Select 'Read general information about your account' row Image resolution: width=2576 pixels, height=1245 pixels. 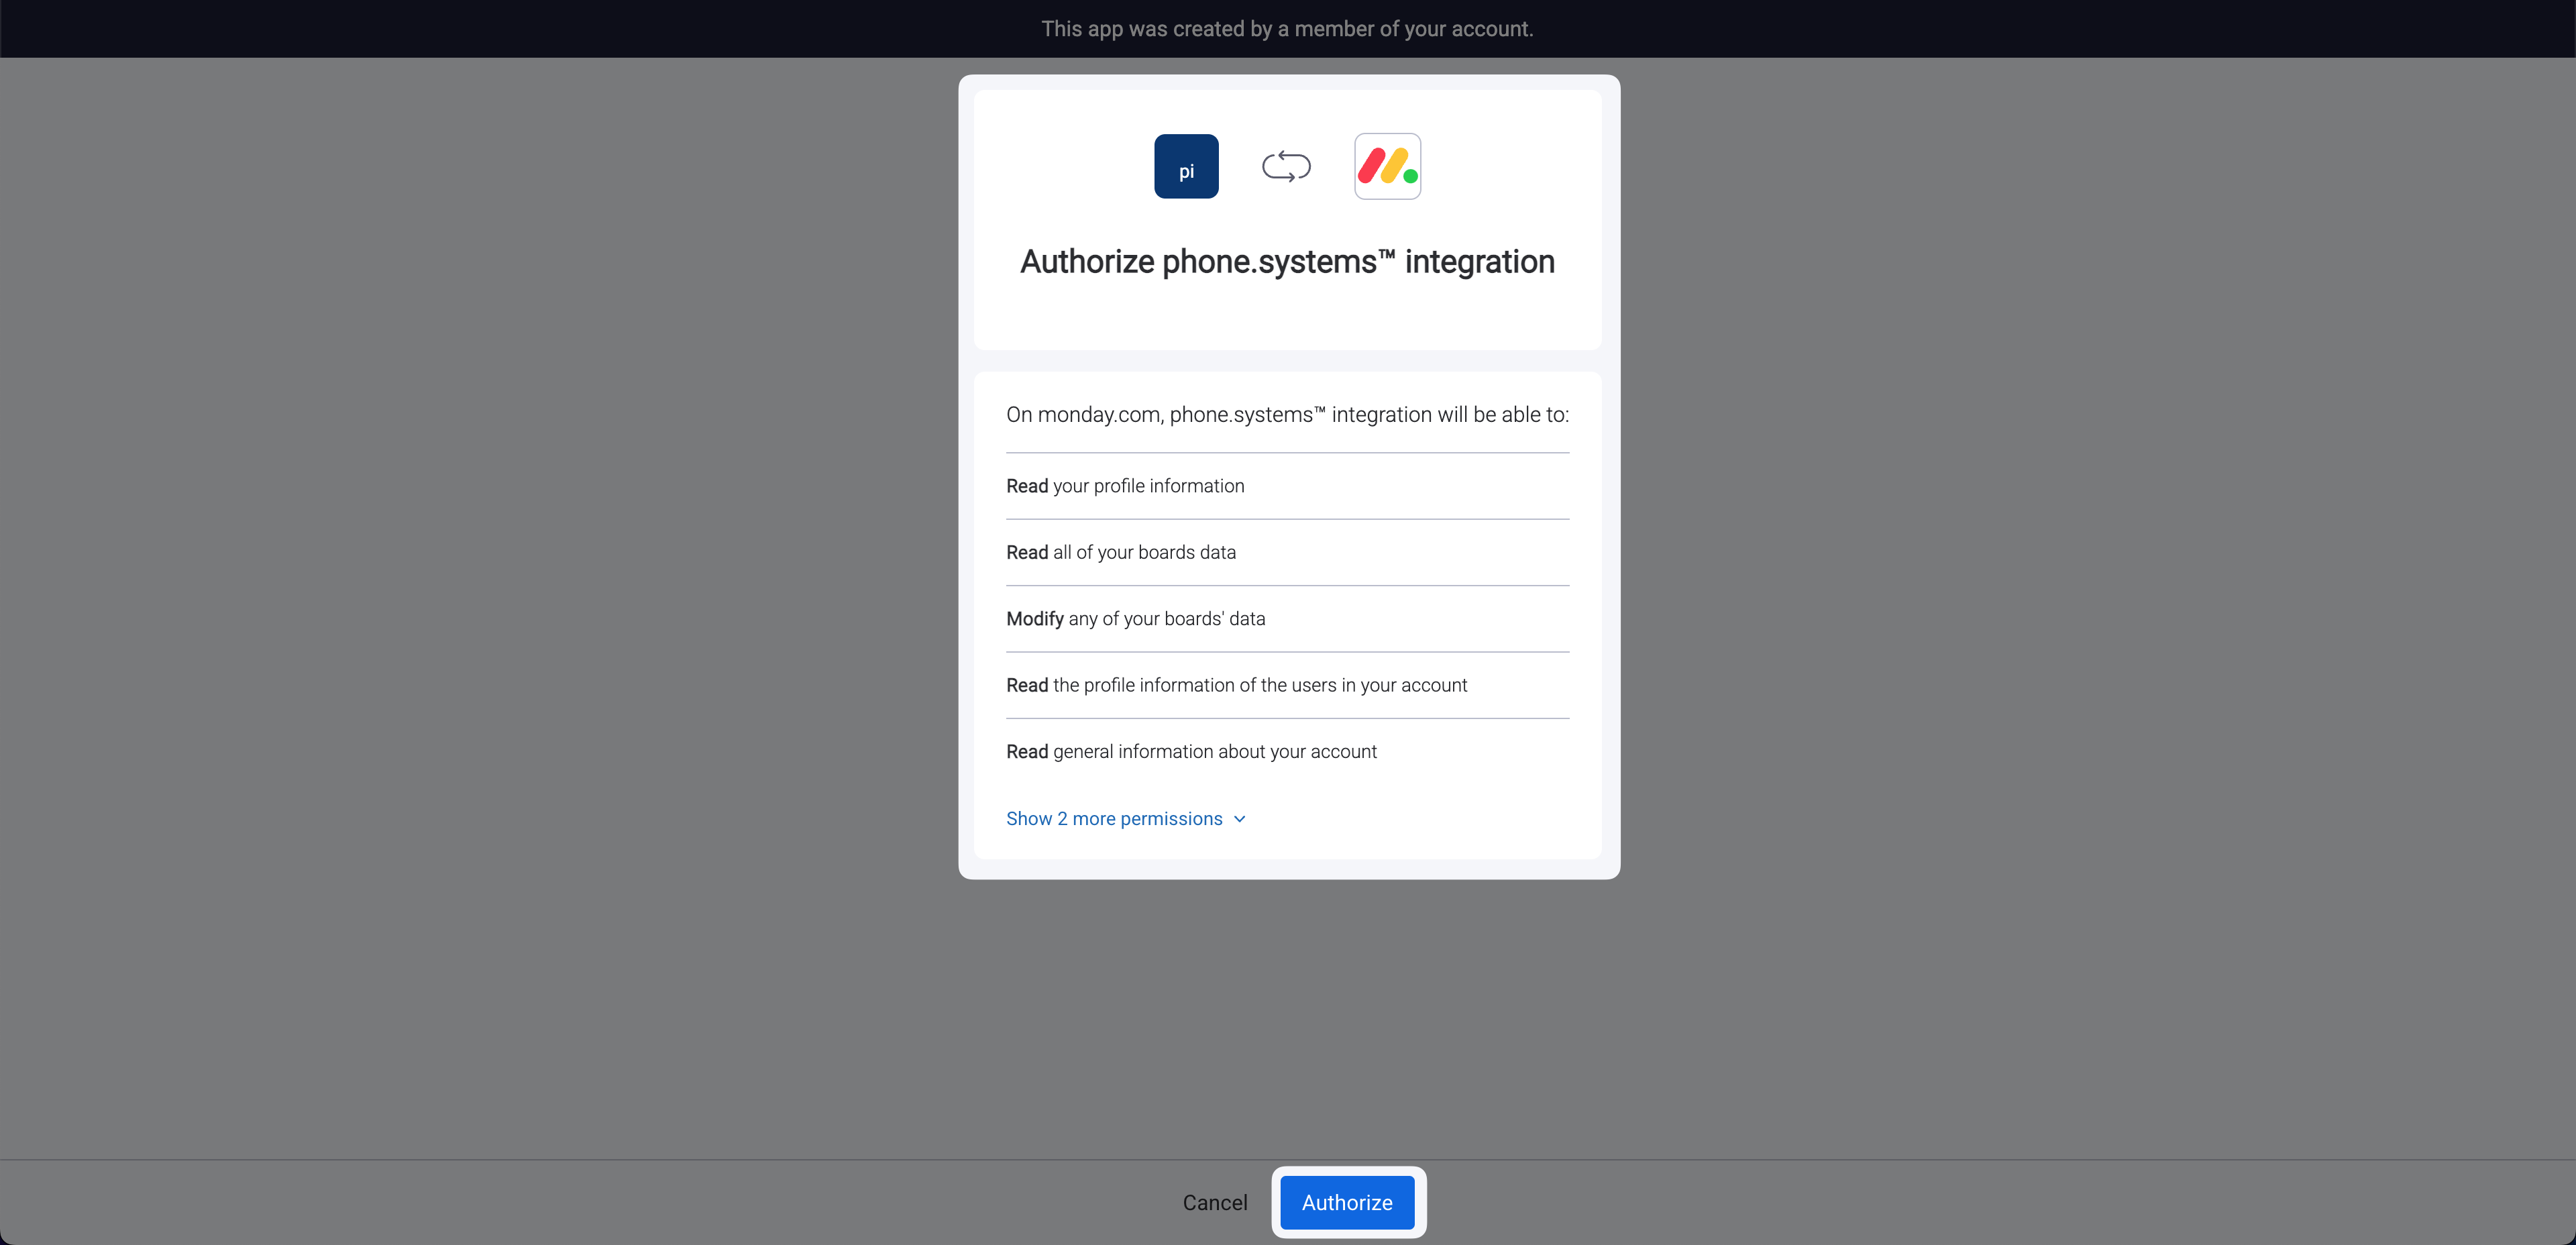coord(1287,751)
